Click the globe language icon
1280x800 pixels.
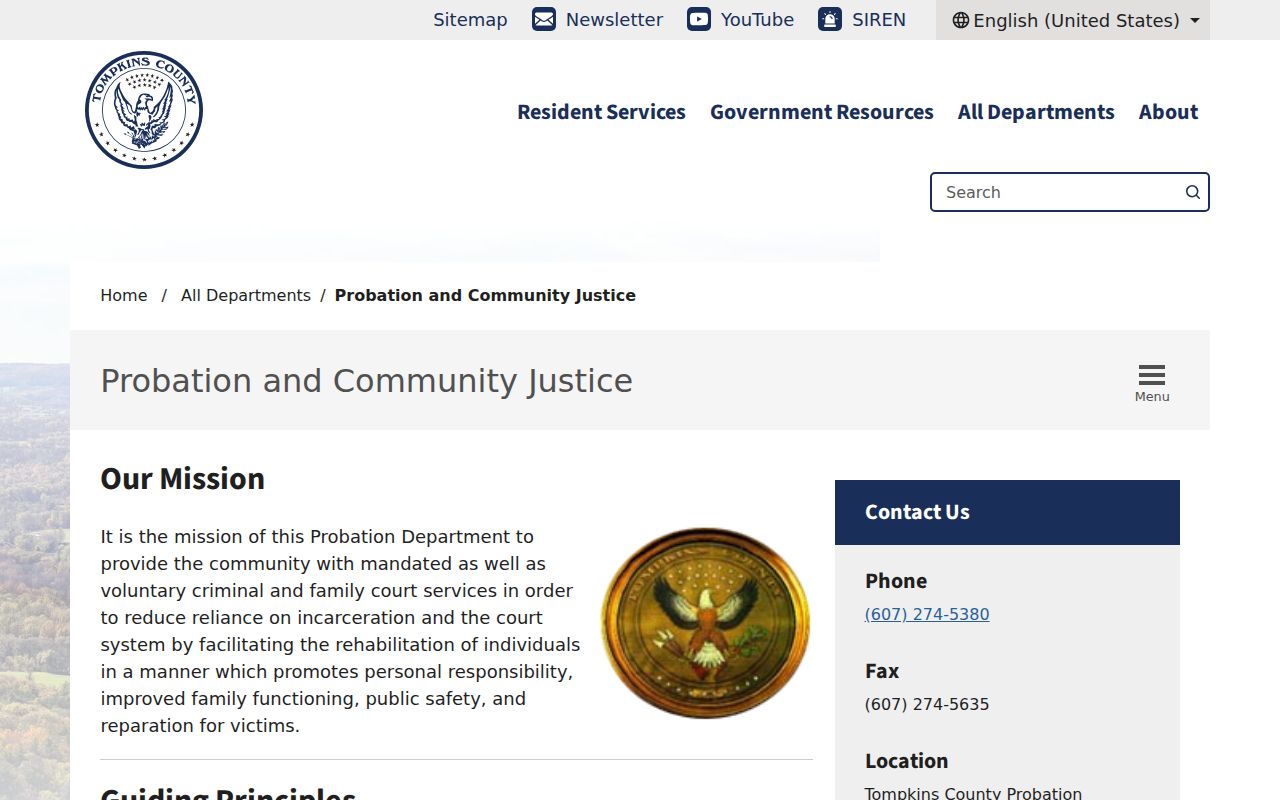click(x=961, y=20)
